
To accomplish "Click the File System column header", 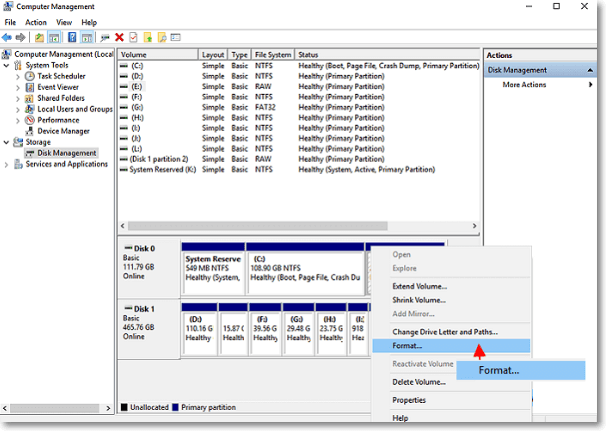I will coord(272,55).
